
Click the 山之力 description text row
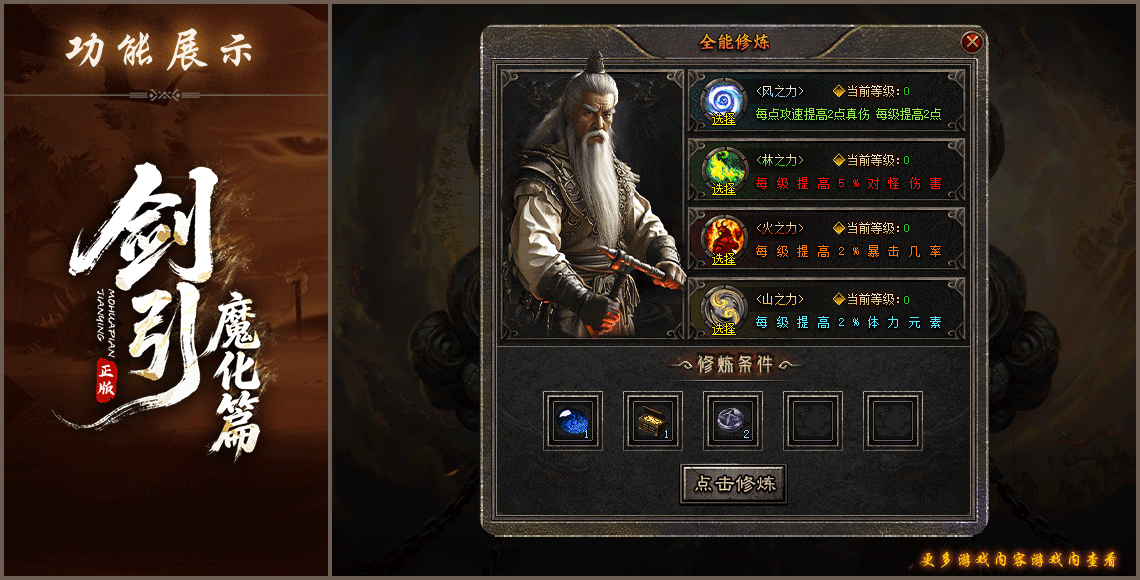pos(848,323)
